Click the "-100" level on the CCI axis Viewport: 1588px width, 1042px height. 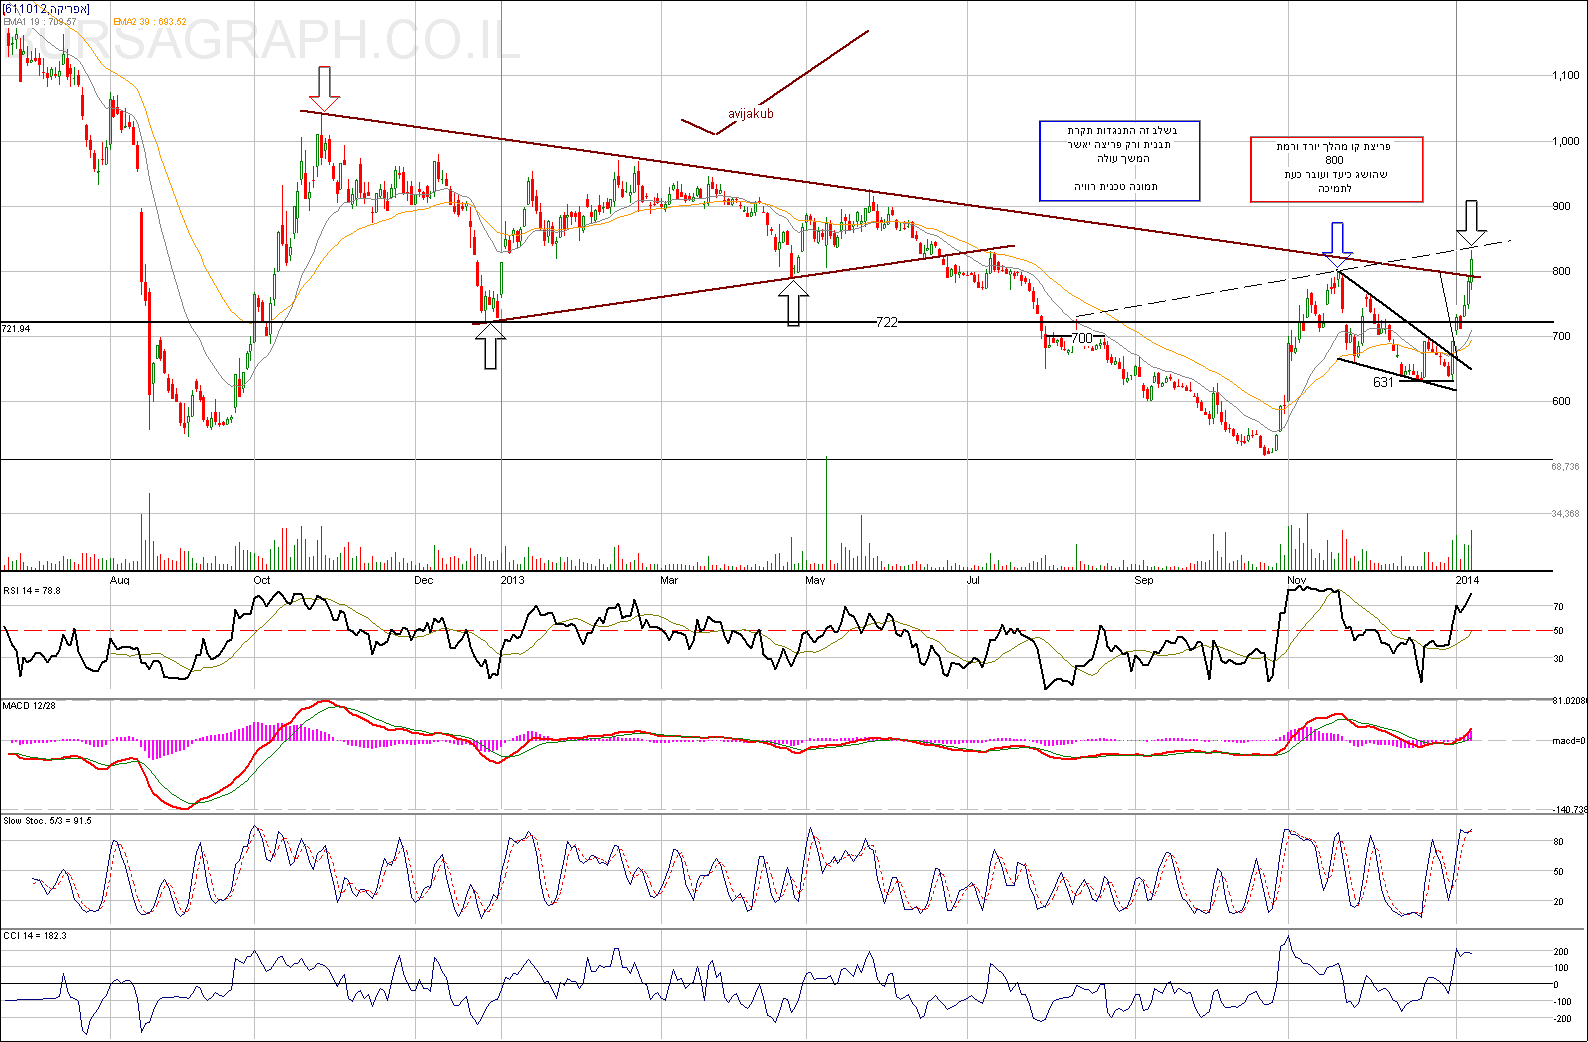(x=1562, y=1002)
